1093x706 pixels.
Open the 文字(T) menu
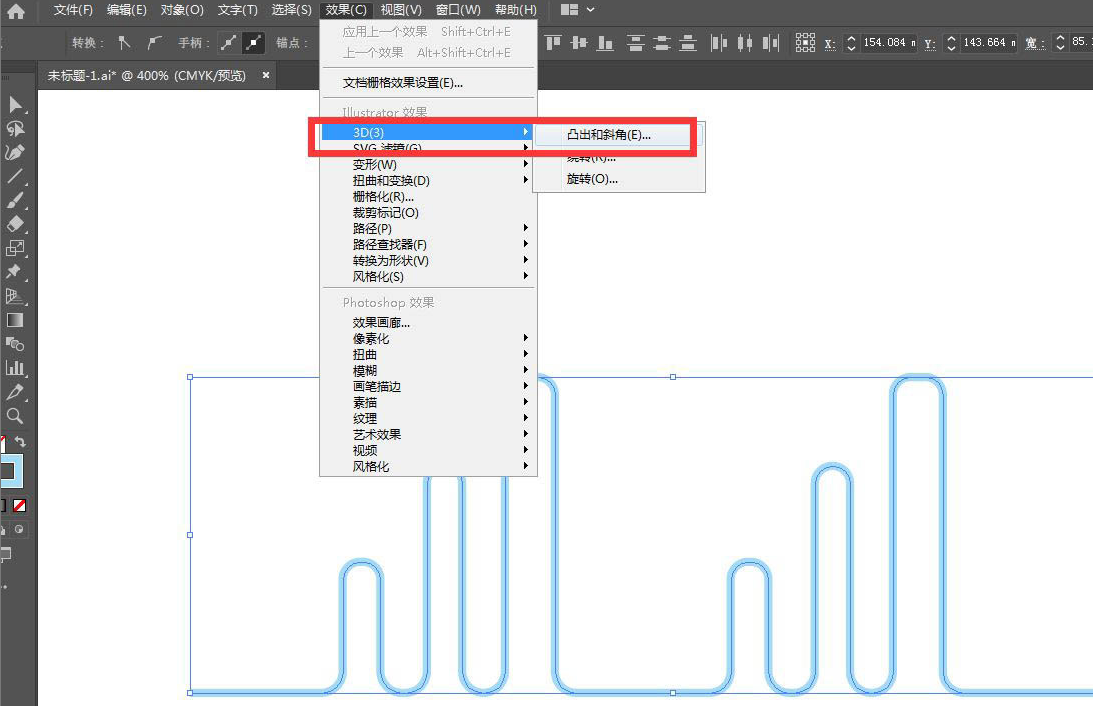[238, 10]
